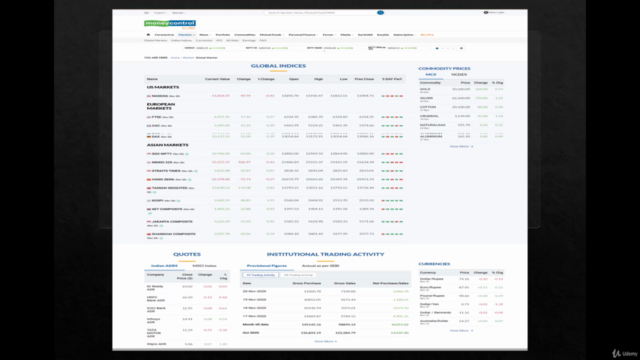
Task: Switch to the MSCI Index tab
Action: click(204, 266)
